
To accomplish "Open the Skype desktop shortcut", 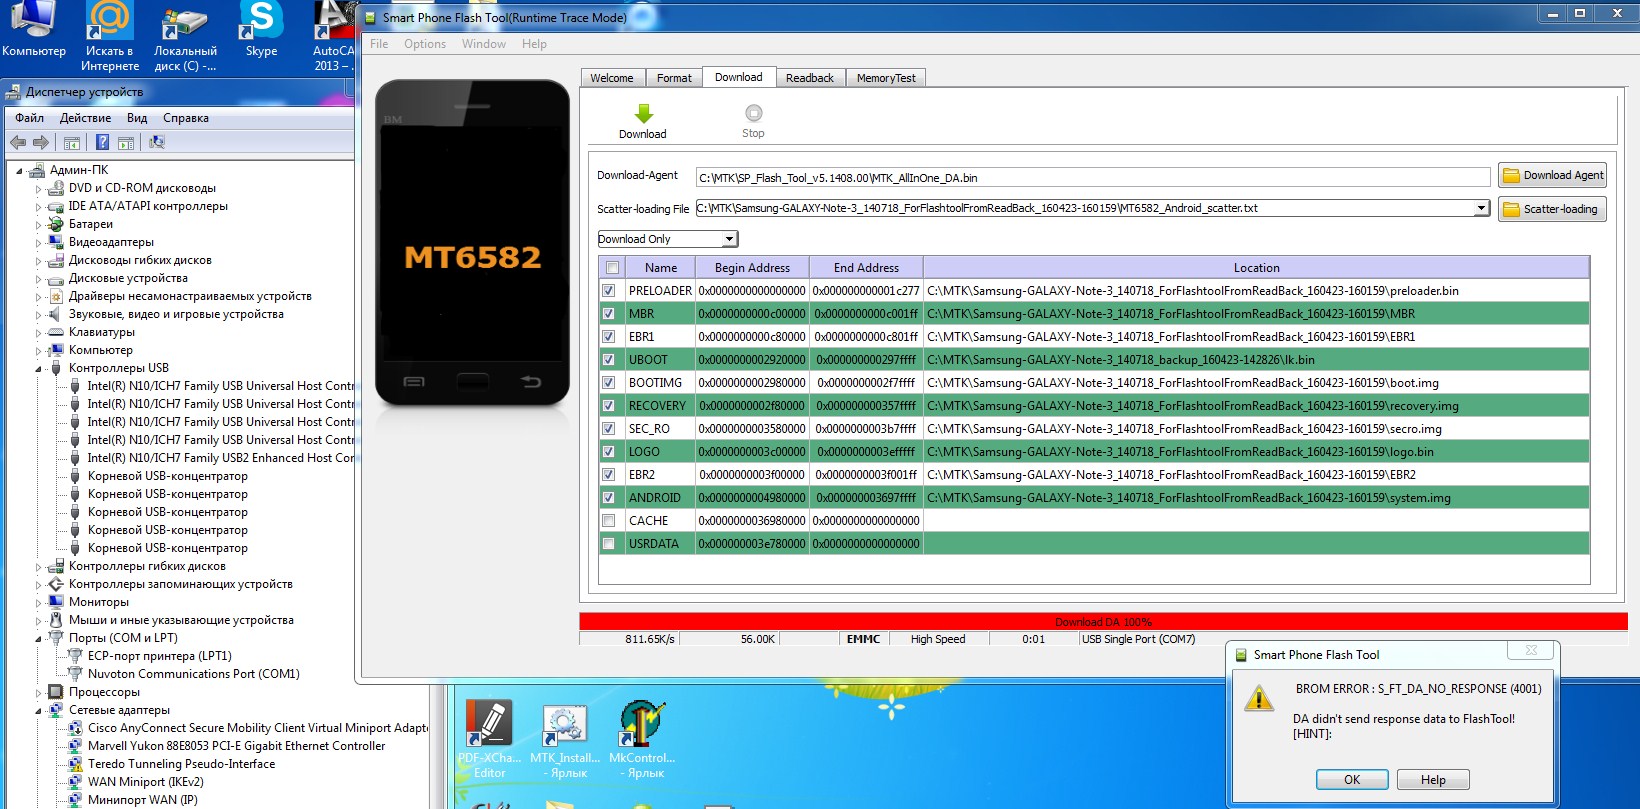I will (x=261, y=30).
